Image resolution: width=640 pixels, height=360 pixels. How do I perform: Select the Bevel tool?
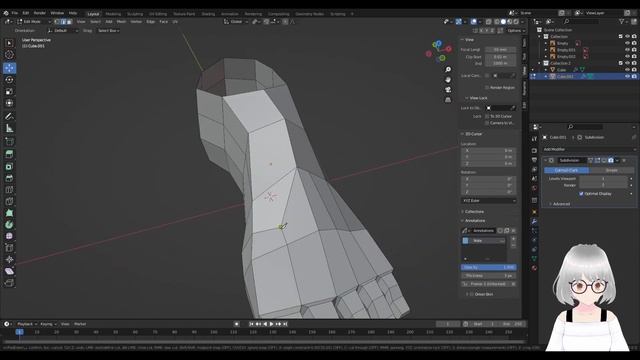pyautogui.click(x=9, y=178)
